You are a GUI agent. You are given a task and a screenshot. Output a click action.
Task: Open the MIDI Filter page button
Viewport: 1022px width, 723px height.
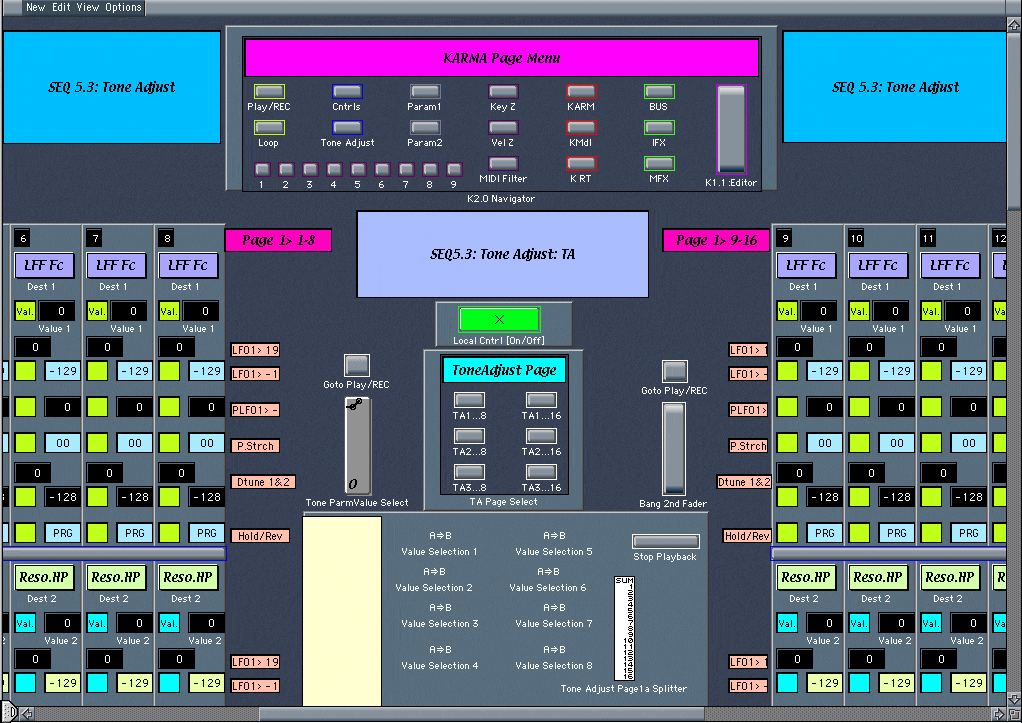pos(503,163)
